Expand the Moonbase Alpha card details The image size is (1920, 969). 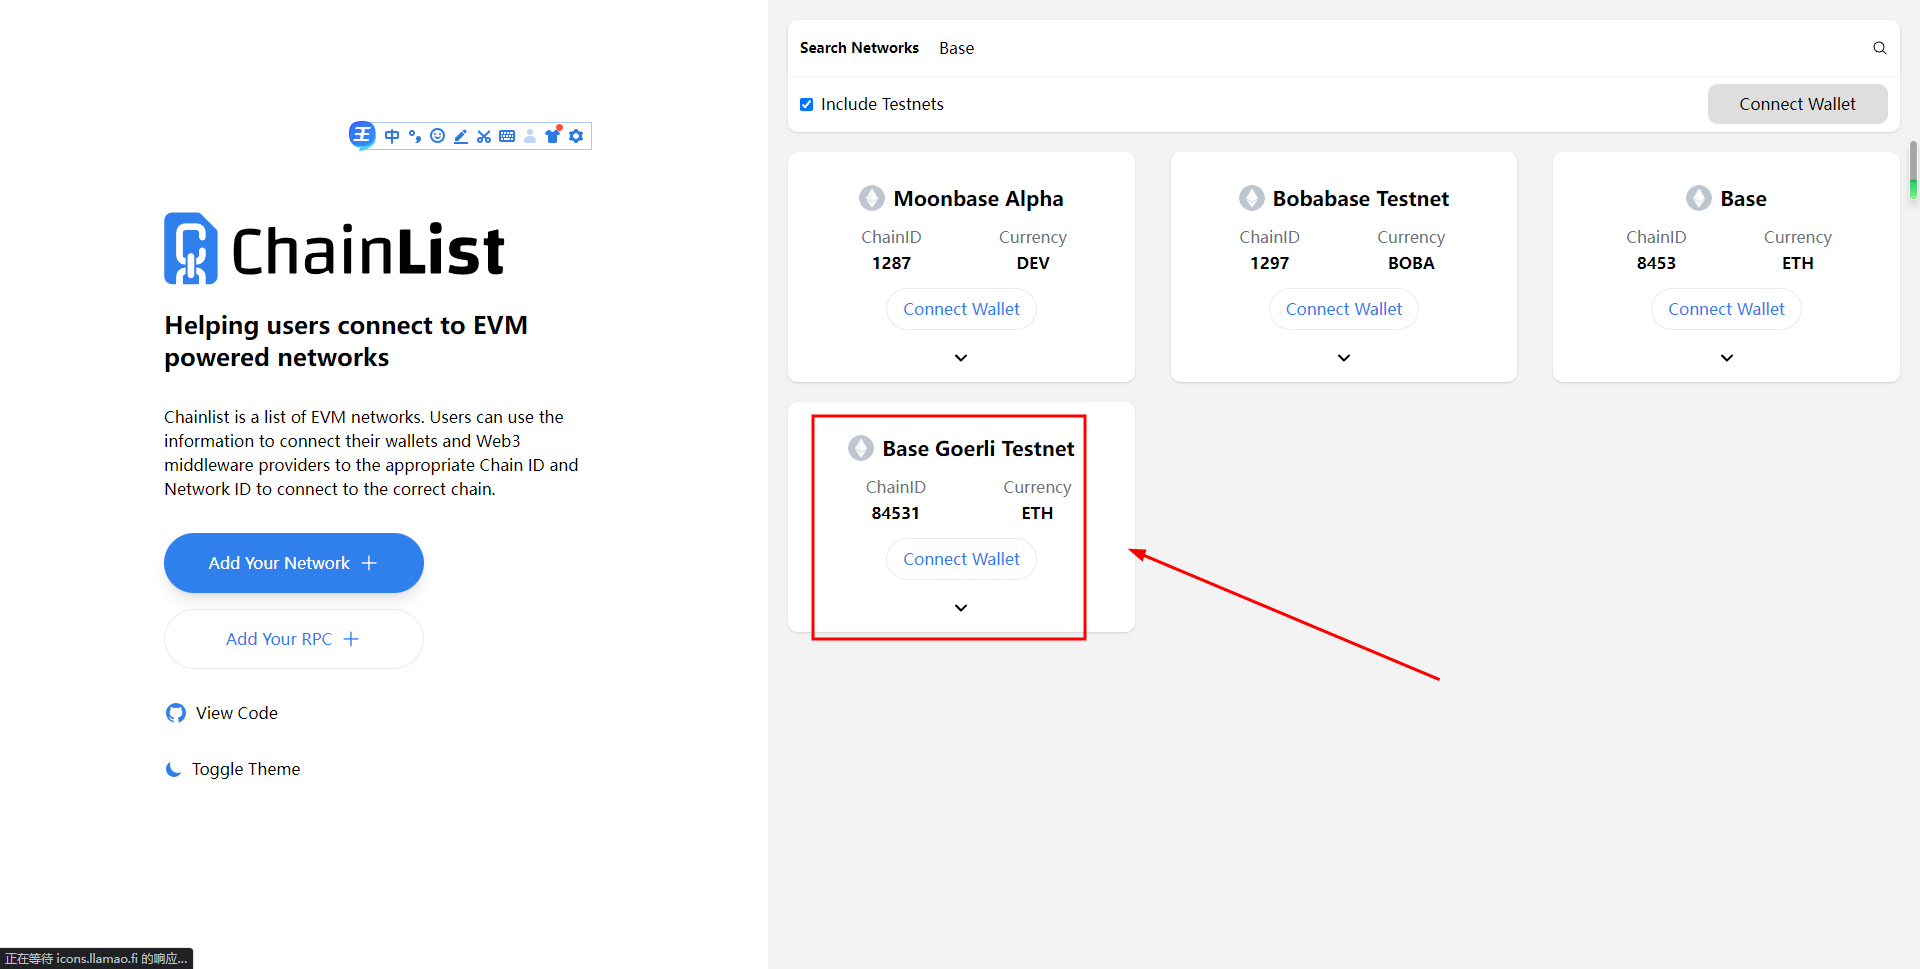point(961,358)
